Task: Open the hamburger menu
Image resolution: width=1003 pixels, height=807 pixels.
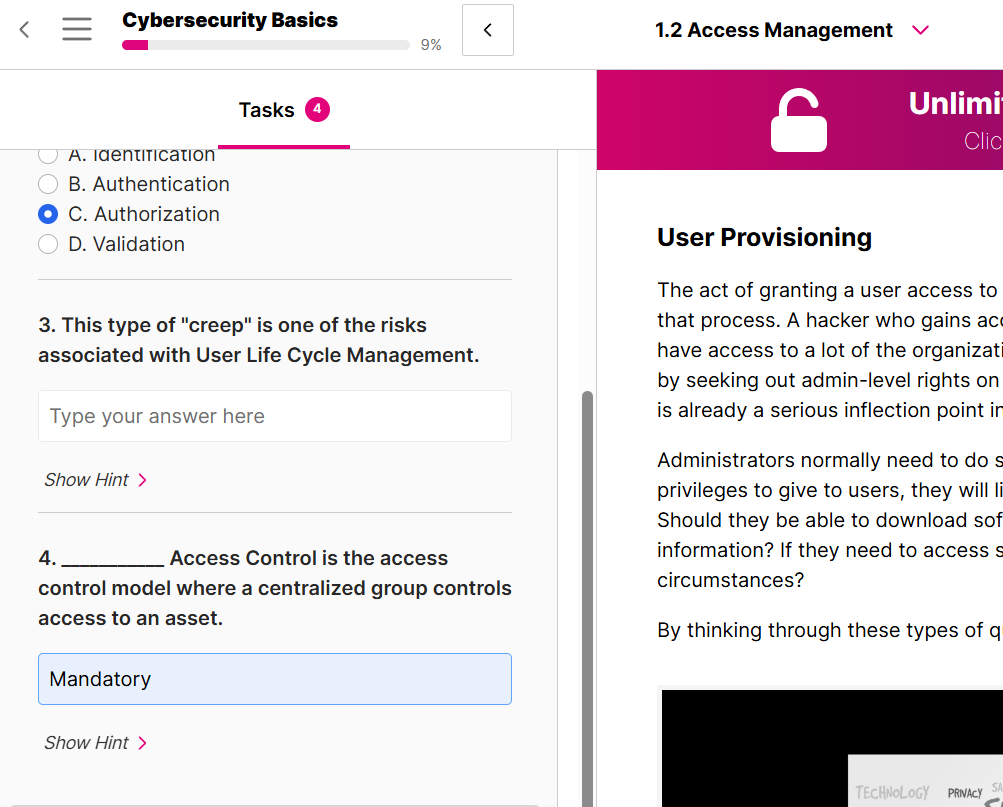Action: (x=77, y=30)
